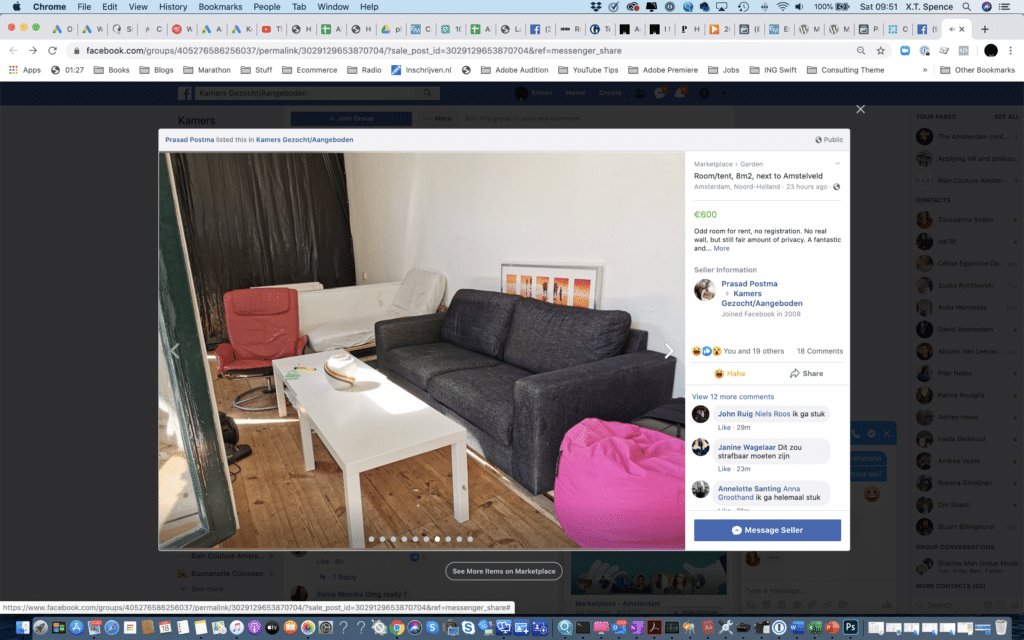Open the Other Bookmarks folder
This screenshot has width=1024, height=640.
[x=978, y=70]
